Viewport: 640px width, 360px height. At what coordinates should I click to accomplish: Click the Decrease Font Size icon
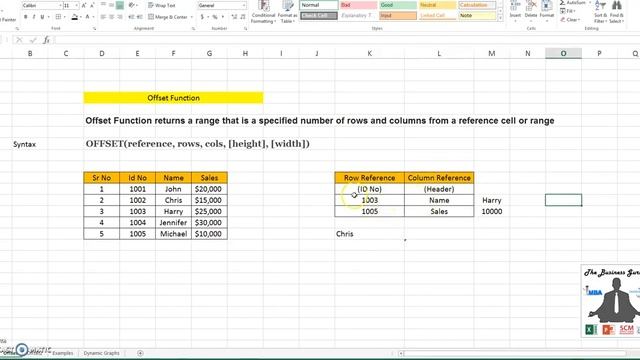[92, 6]
